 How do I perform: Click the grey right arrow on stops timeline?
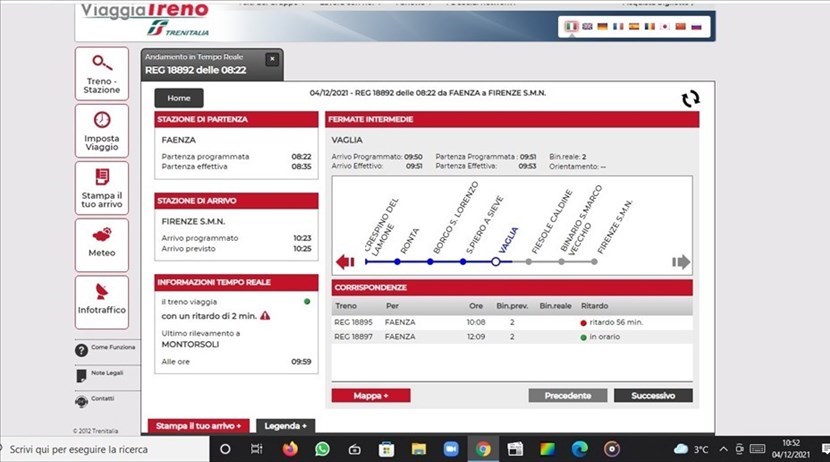point(681,261)
